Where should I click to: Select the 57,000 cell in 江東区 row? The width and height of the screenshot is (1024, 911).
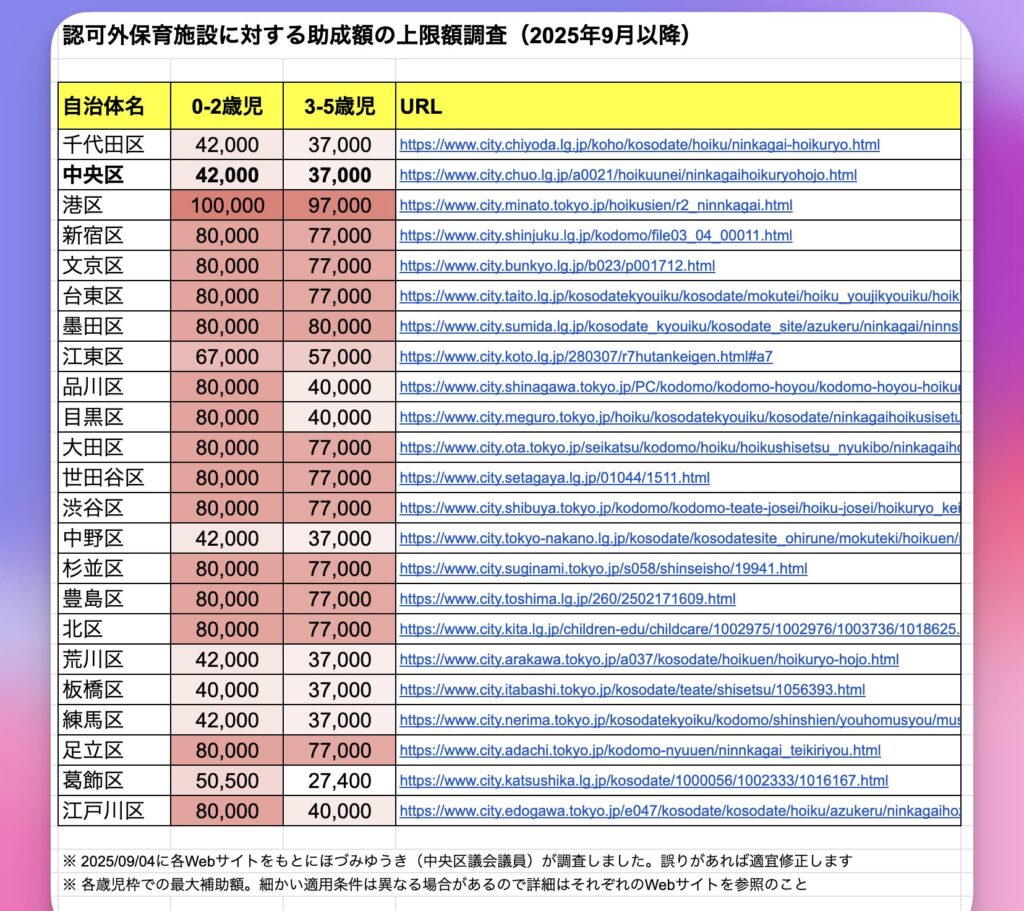[339, 357]
